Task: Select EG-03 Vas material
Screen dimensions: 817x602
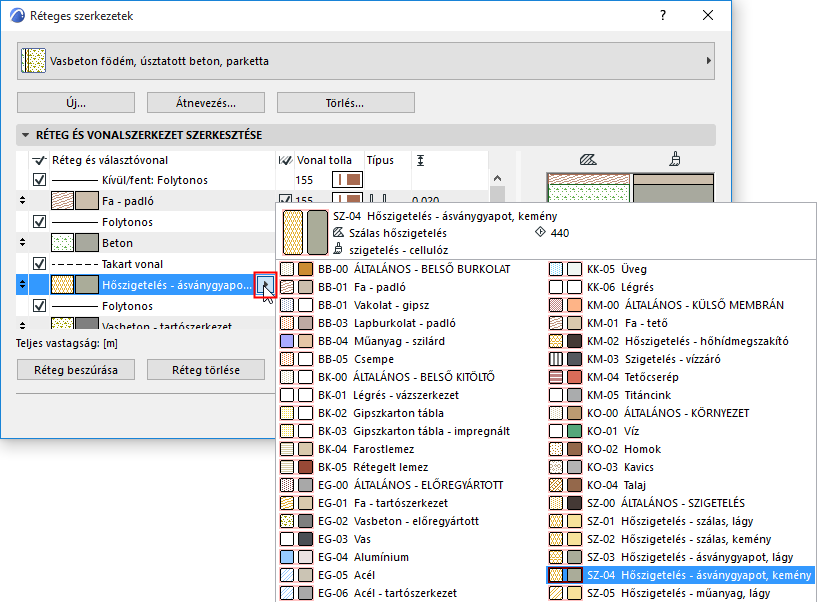Action: [412, 539]
